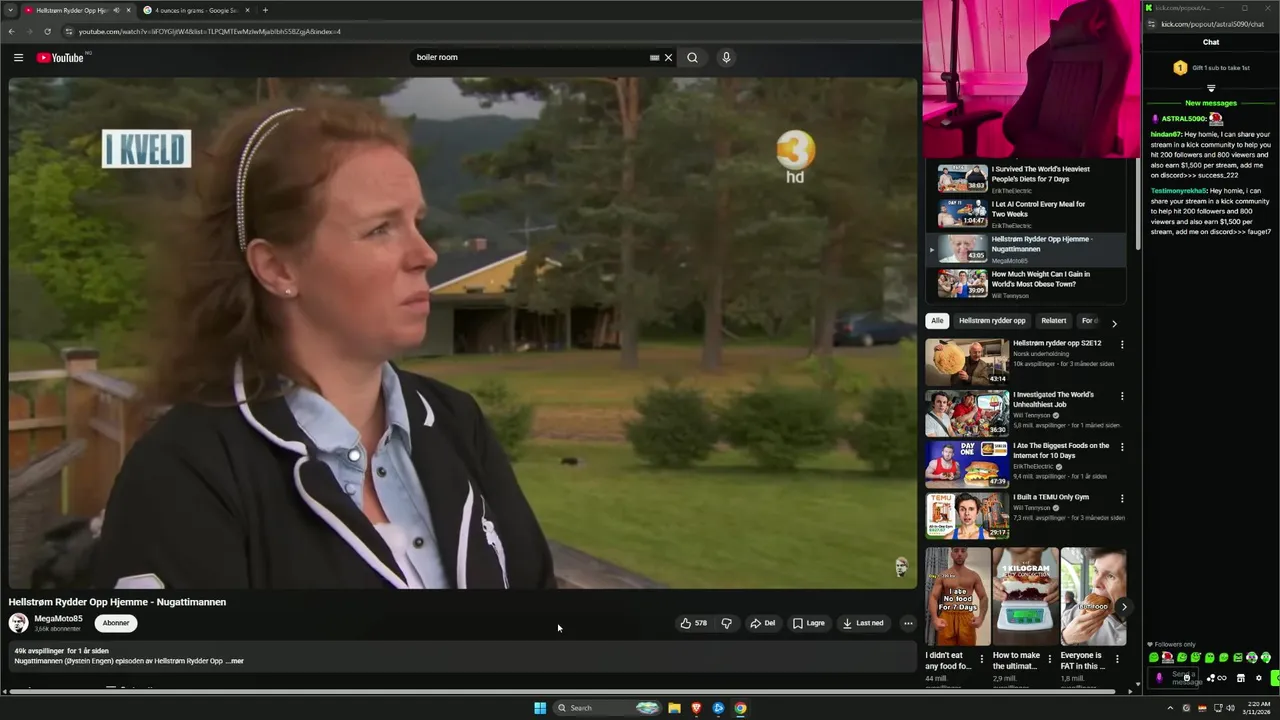Expand description with '...mer'
Image resolution: width=1280 pixels, height=720 pixels.
(235, 661)
